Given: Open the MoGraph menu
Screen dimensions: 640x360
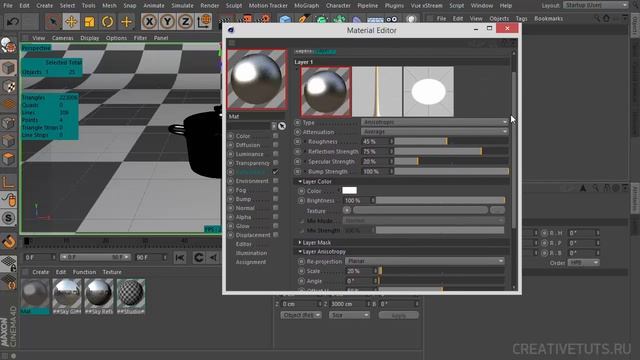Looking at the screenshot, I should point(306,5).
